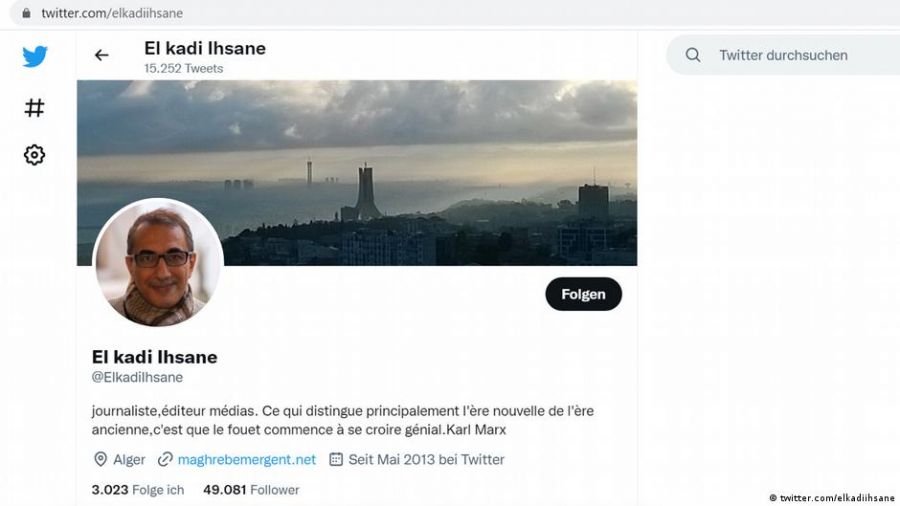Click the padlock icon in address bar
900x506 pixels.
click(25, 14)
